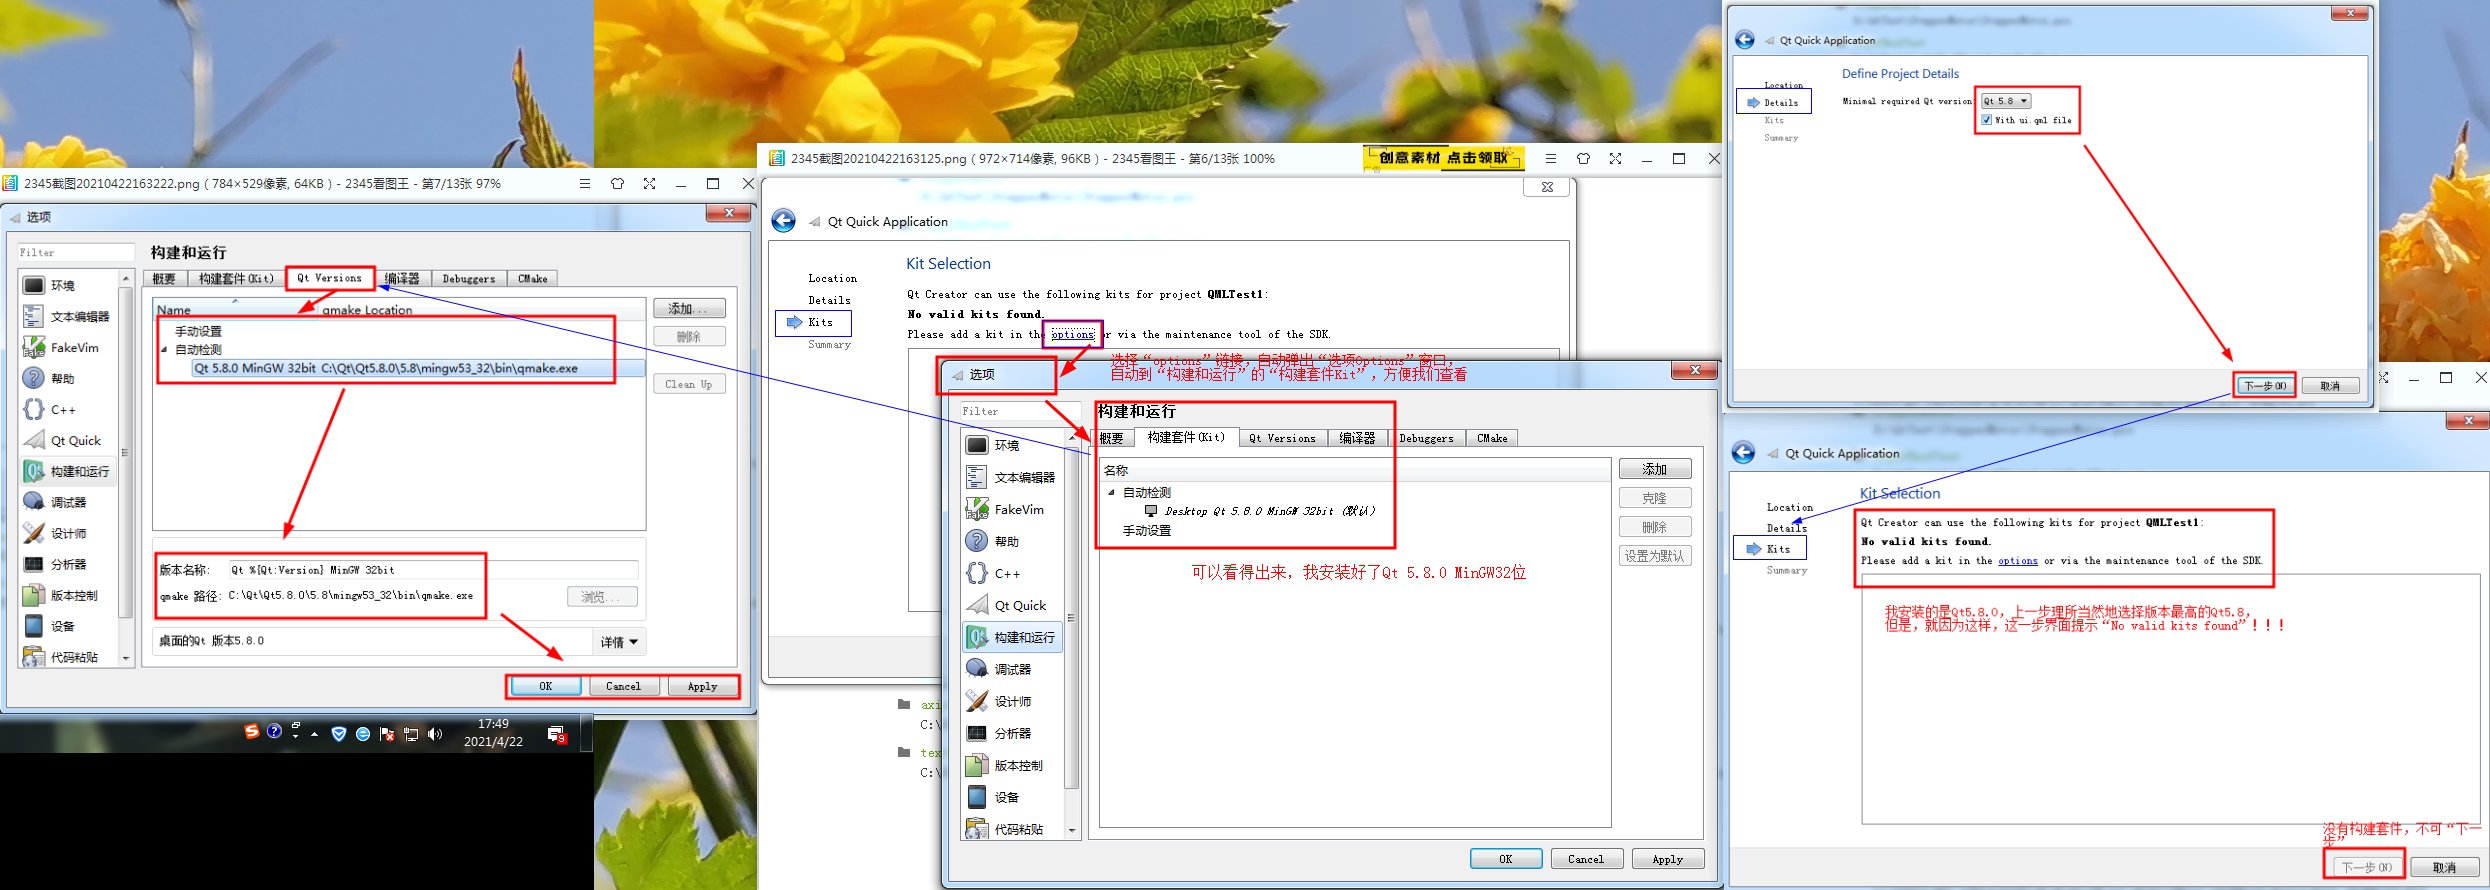Select FakeVim icon in center Kits options dialog
Image resolution: width=2490 pixels, height=890 pixels.
coord(978,509)
